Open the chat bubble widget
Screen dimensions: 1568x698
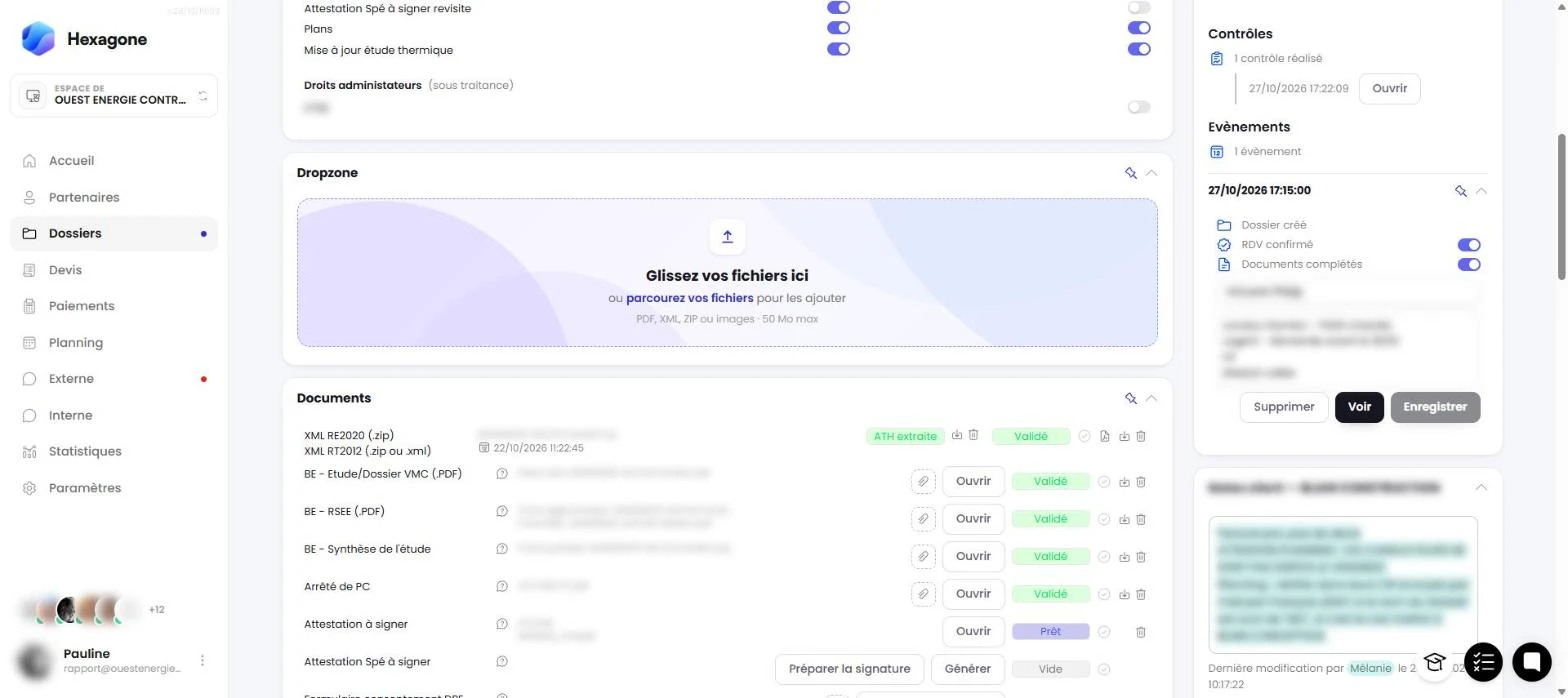(x=1530, y=661)
